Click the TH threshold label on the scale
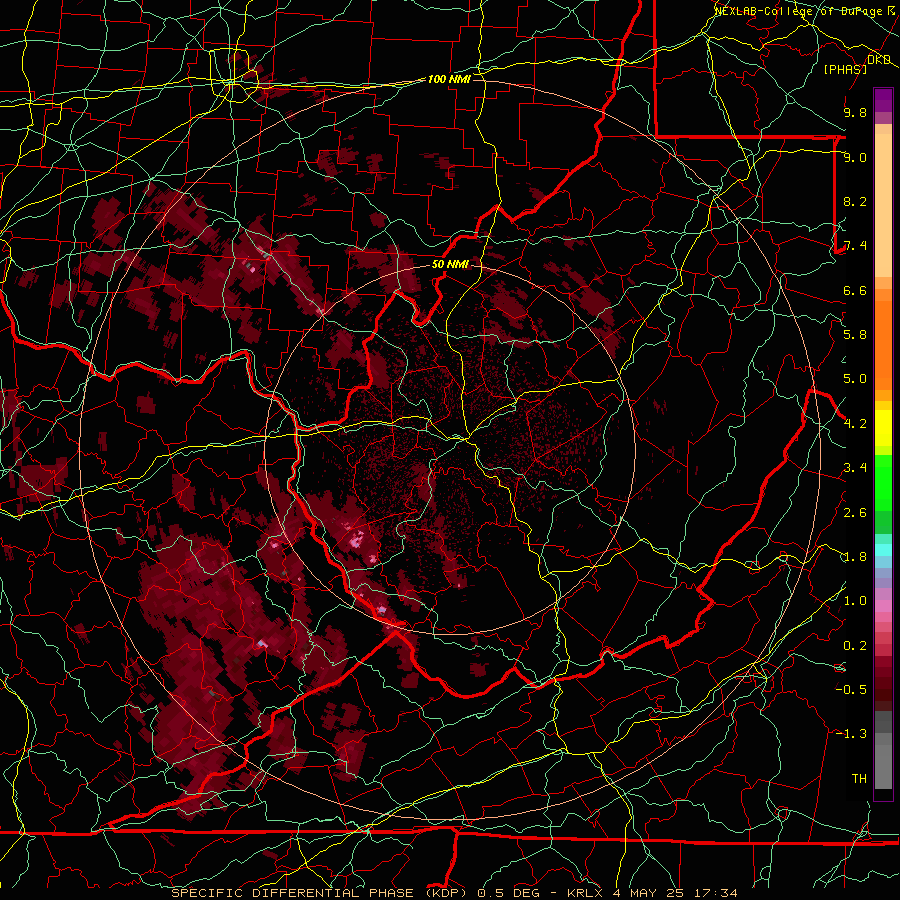This screenshot has width=900, height=900. [x=859, y=779]
